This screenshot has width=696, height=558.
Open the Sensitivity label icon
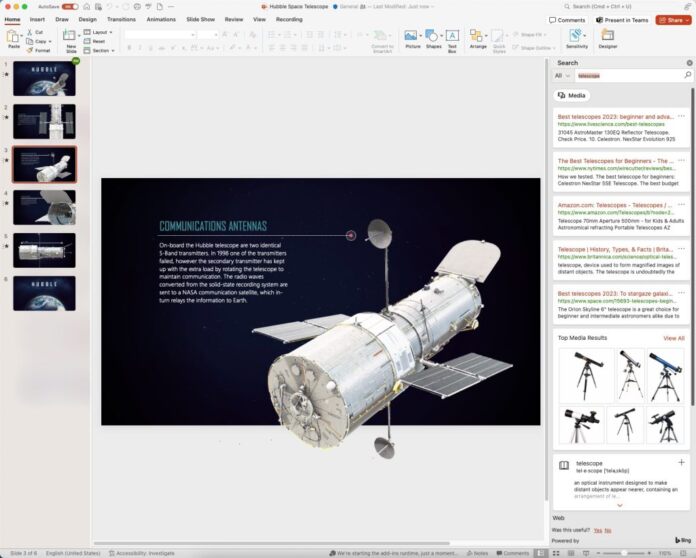(x=576, y=36)
